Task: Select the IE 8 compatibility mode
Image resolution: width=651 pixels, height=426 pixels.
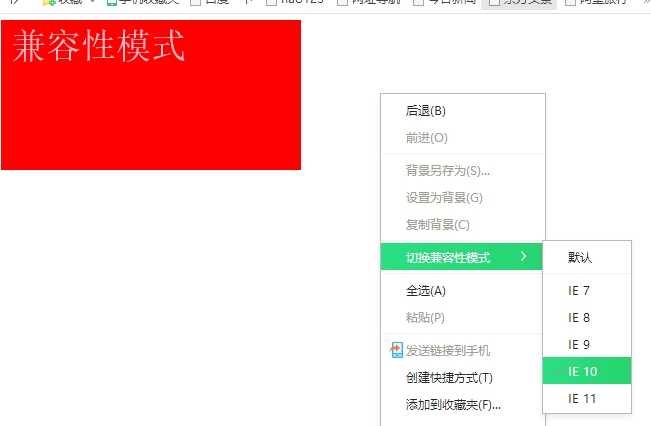Action: tap(587, 318)
